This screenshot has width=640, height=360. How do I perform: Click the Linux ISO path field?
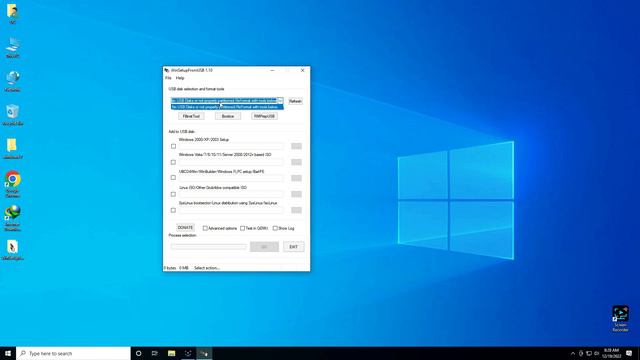[x=231, y=194]
